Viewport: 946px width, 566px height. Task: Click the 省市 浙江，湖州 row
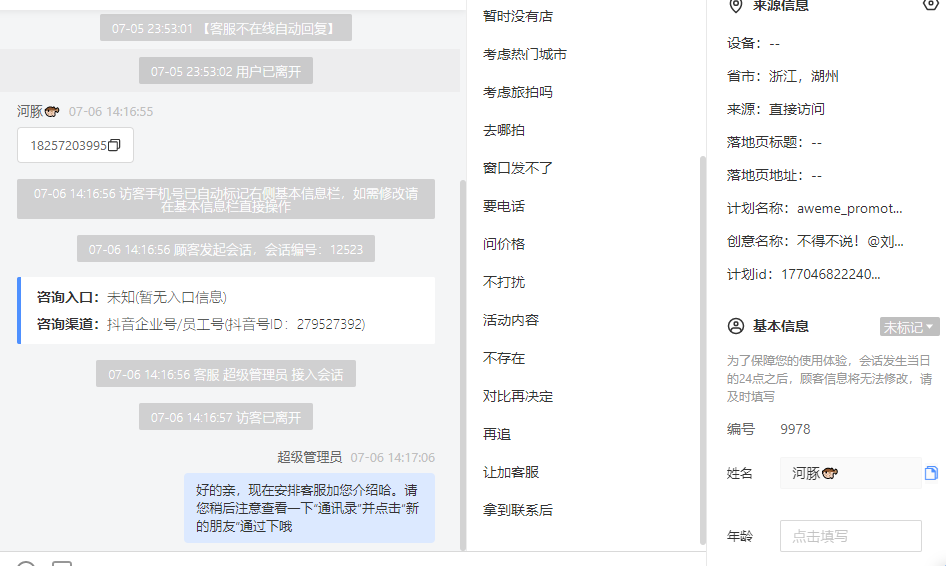pos(783,77)
